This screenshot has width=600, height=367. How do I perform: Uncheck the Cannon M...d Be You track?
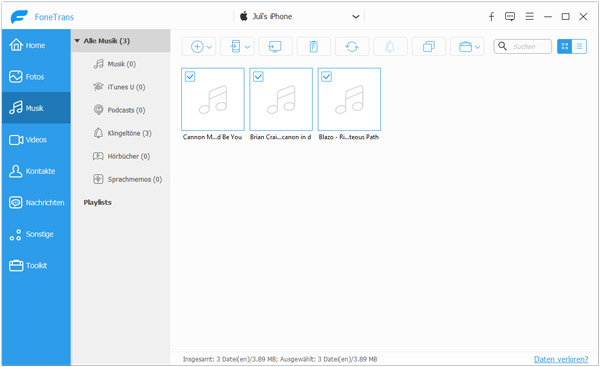(x=190, y=77)
